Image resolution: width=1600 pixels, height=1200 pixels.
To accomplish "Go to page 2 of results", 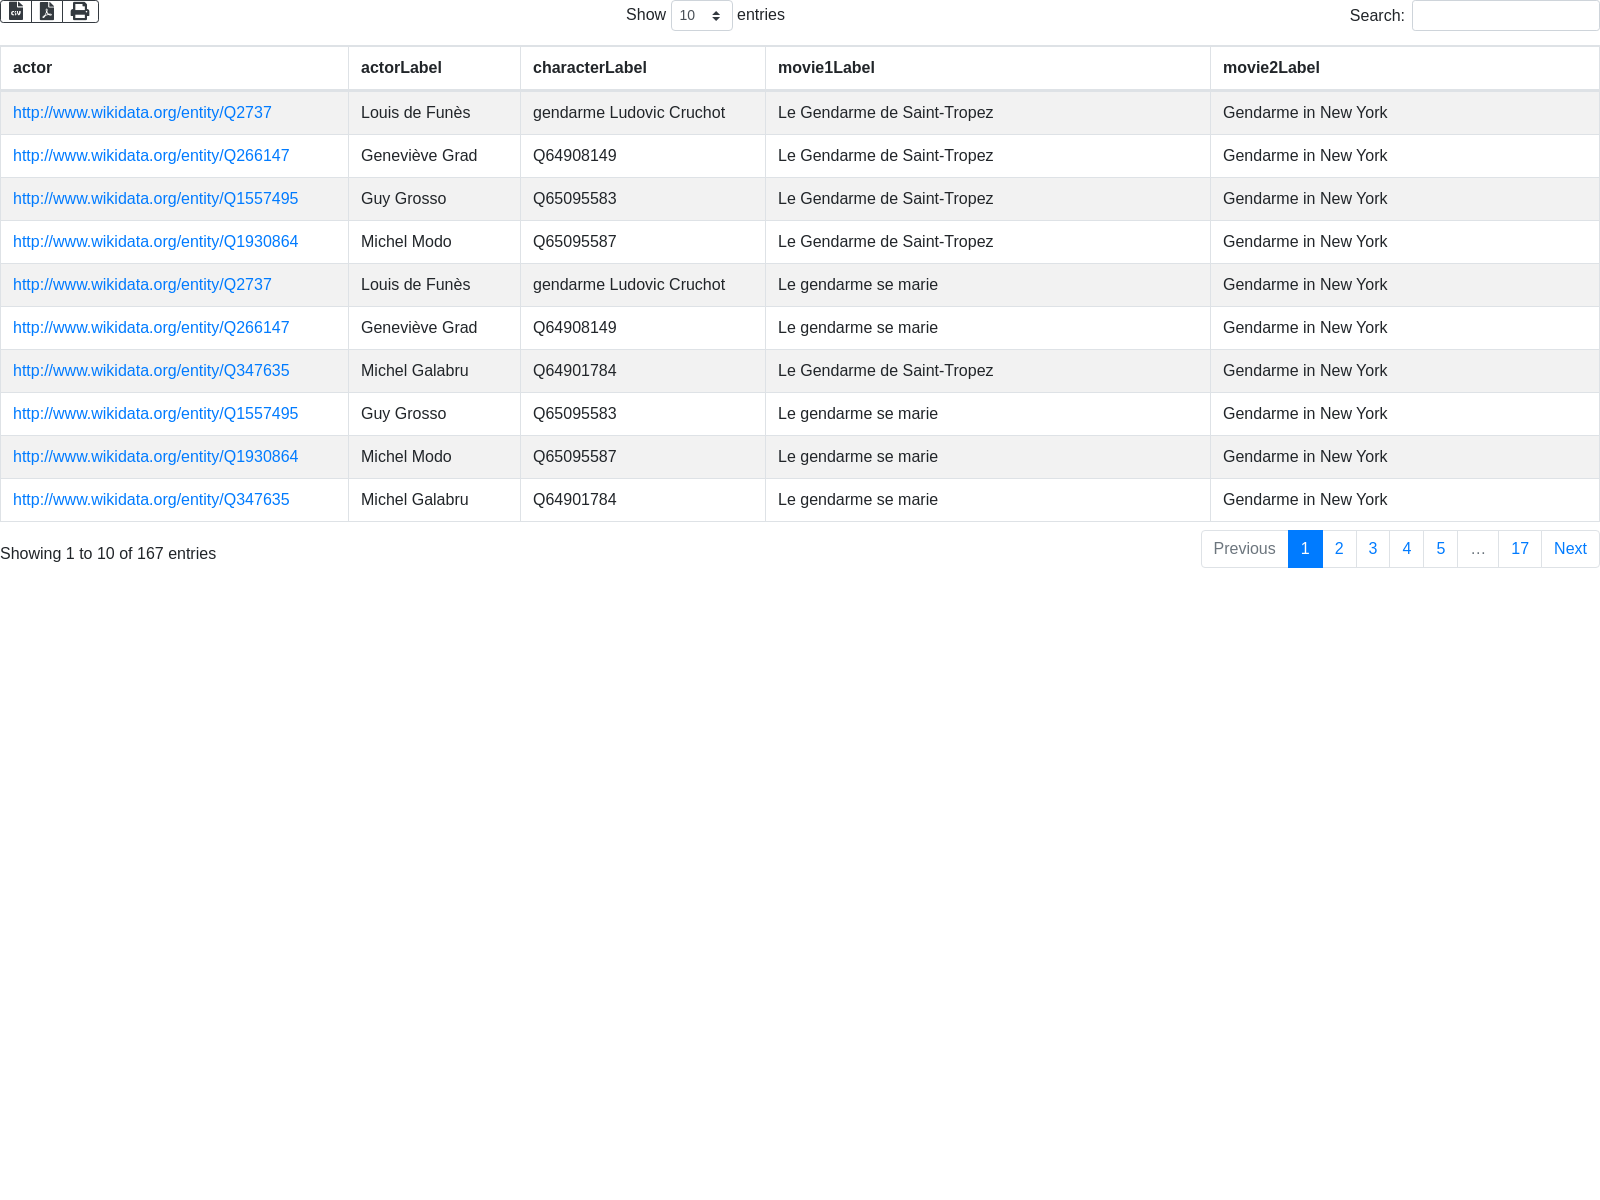I will pyautogui.click(x=1339, y=549).
